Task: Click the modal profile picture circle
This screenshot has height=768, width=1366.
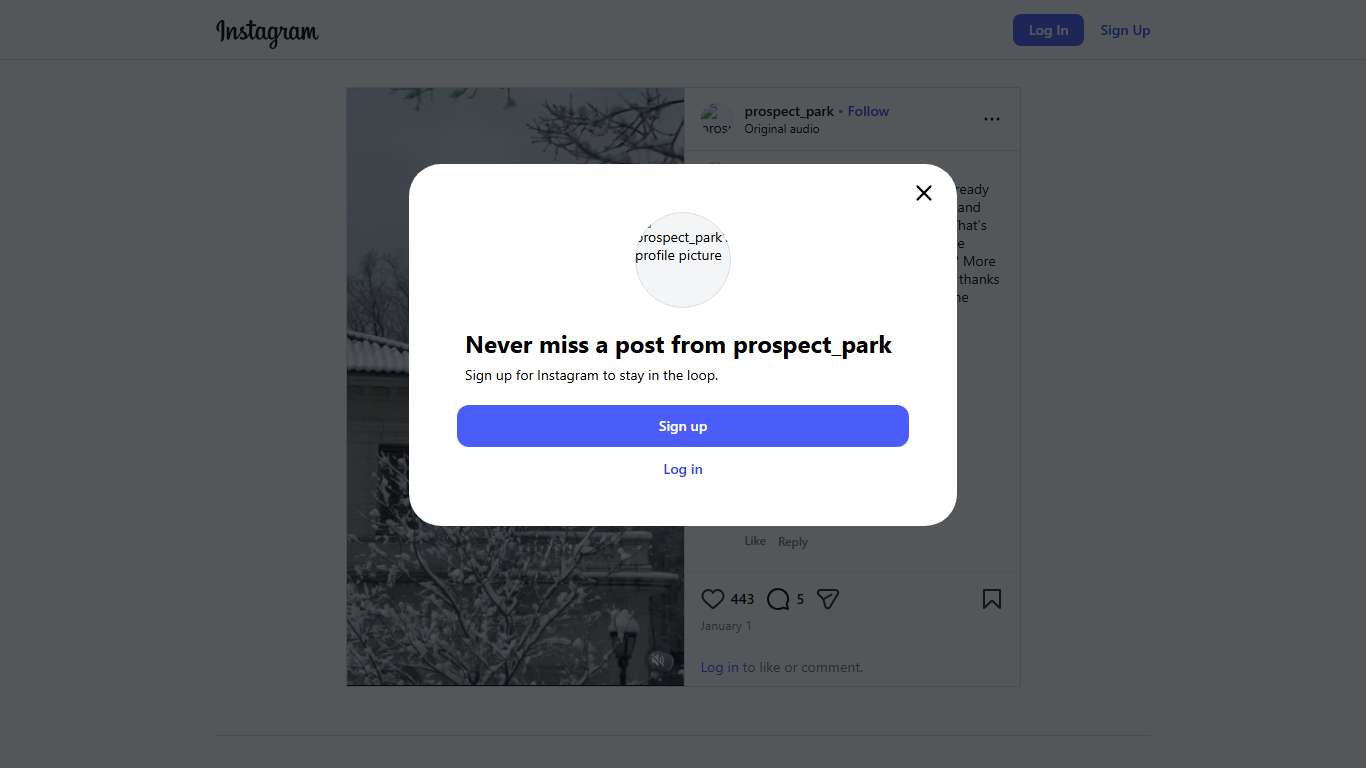Action: 683,259
